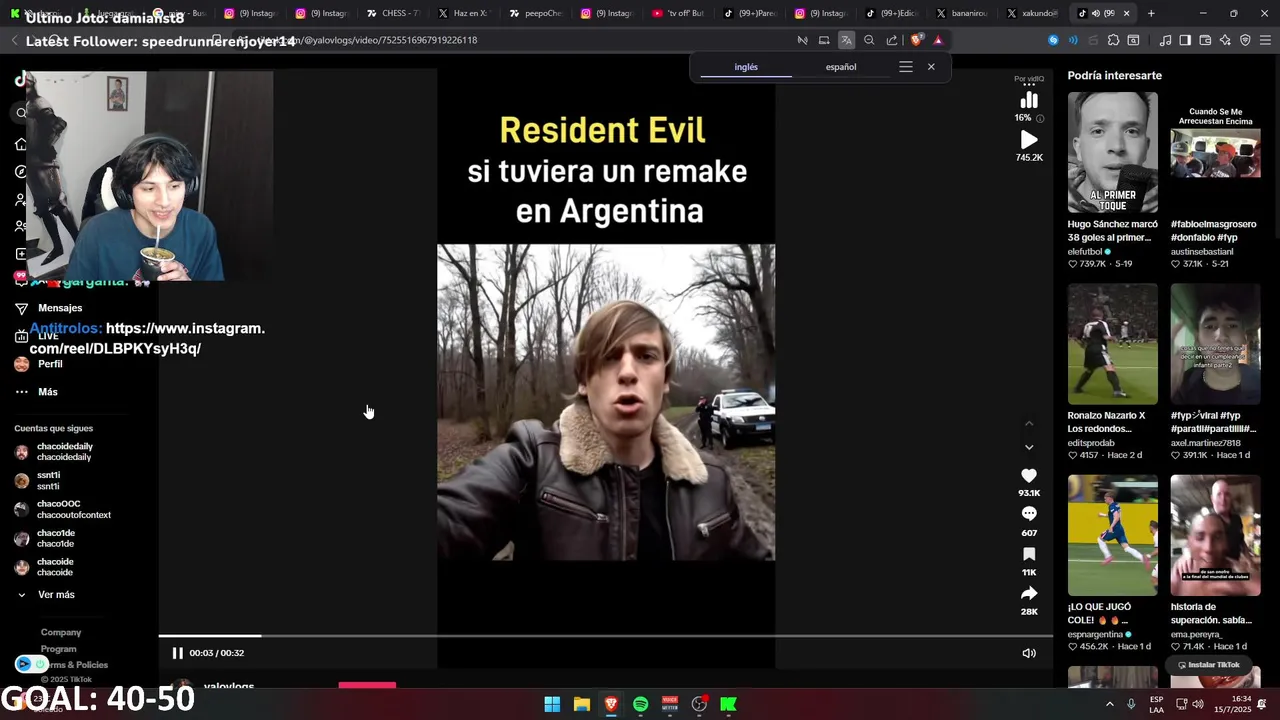
Task: Click the Instalar TikTok button
Action: pyautogui.click(x=1208, y=665)
